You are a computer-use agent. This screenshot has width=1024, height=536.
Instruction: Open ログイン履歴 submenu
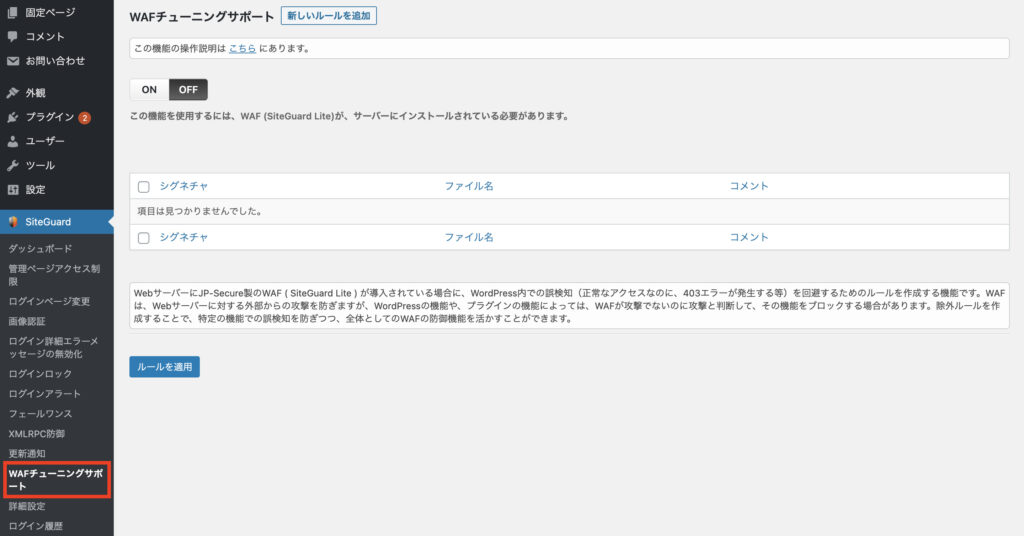pyautogui.click(x=35, y=526)
